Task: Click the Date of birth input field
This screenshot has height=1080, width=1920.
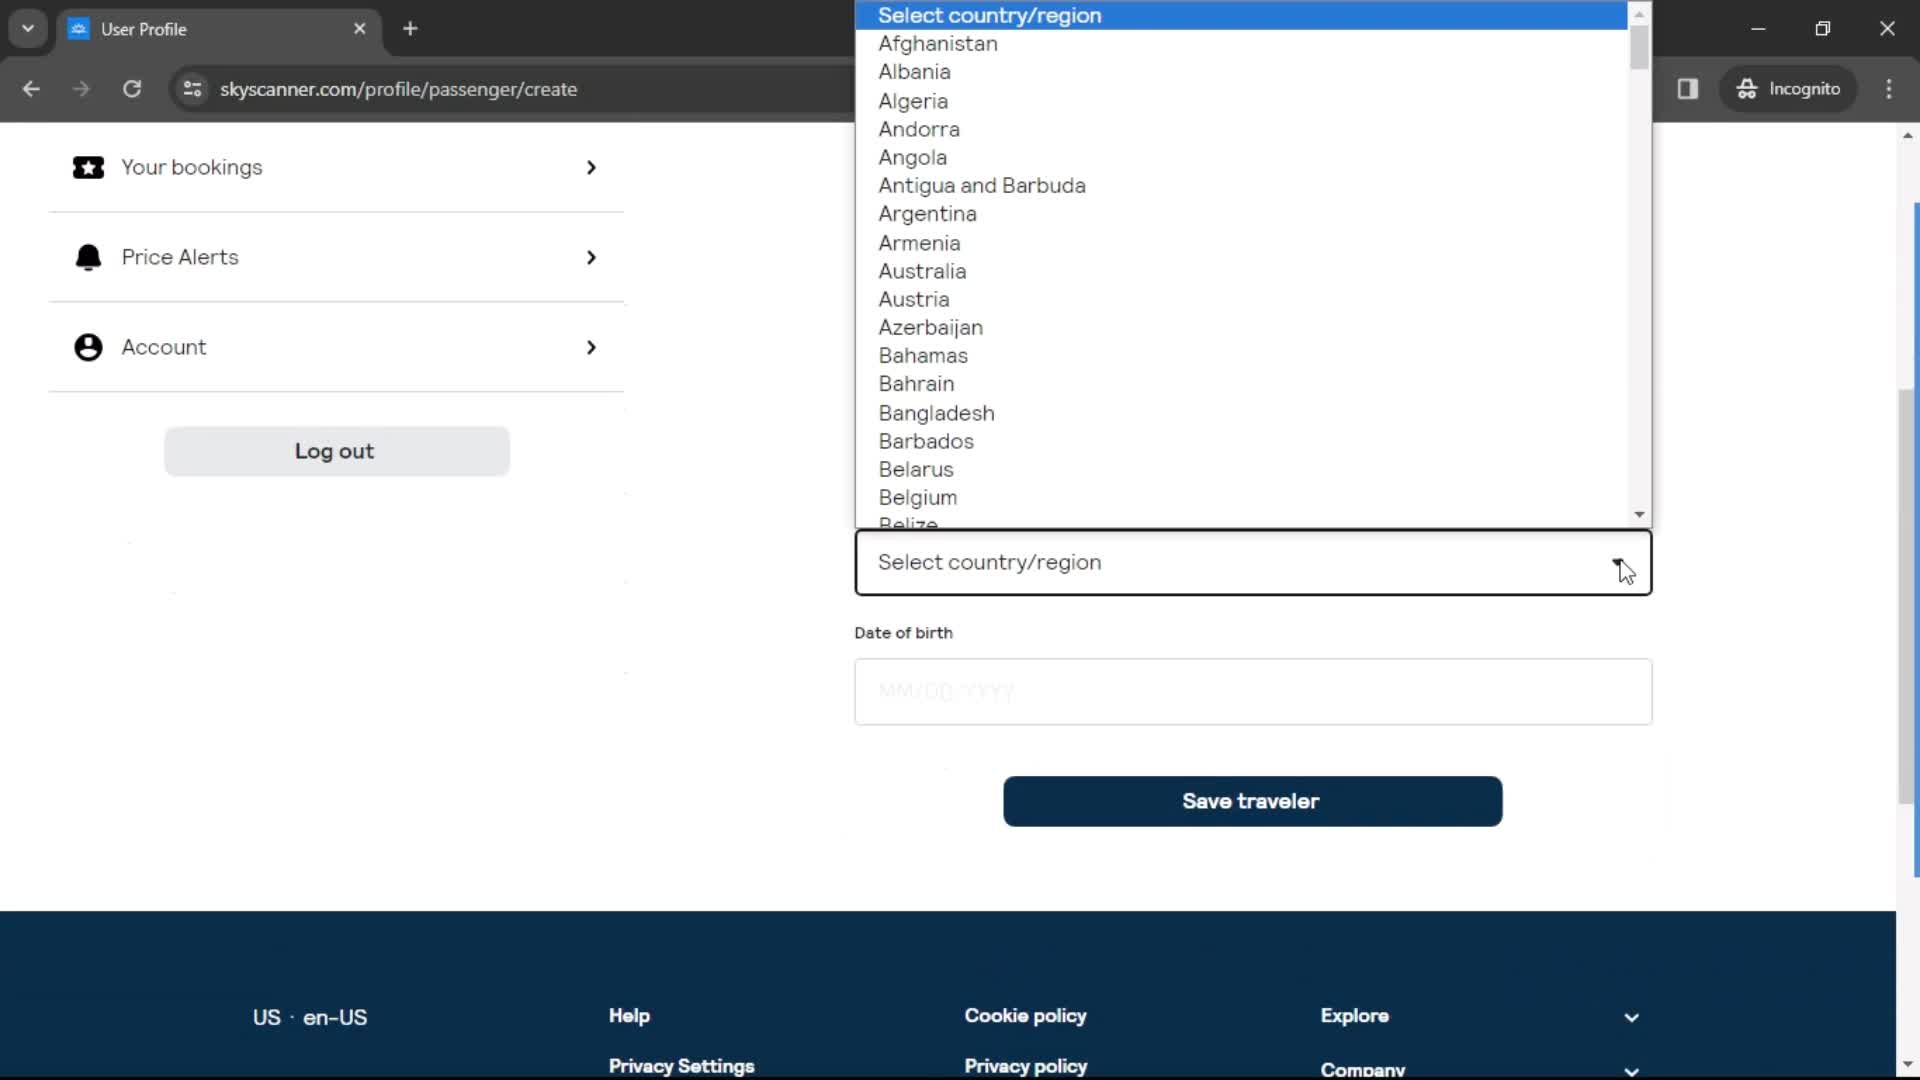Action: pos(1253,691)
